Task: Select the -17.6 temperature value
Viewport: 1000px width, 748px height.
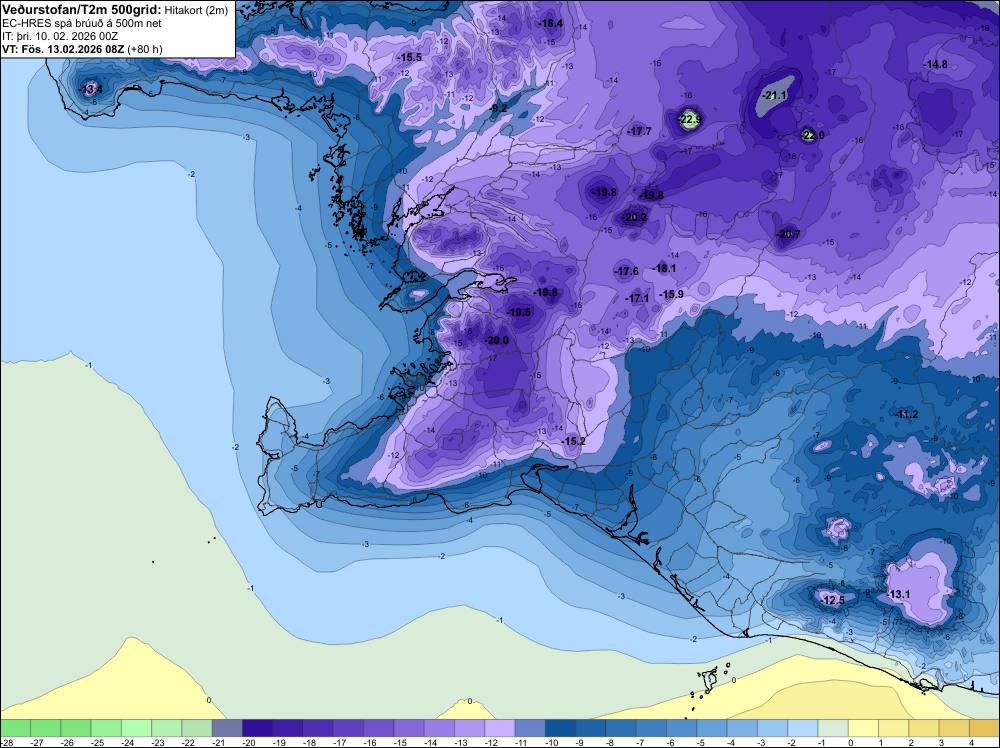Action: pyautogui.click(x=626, y=272)
